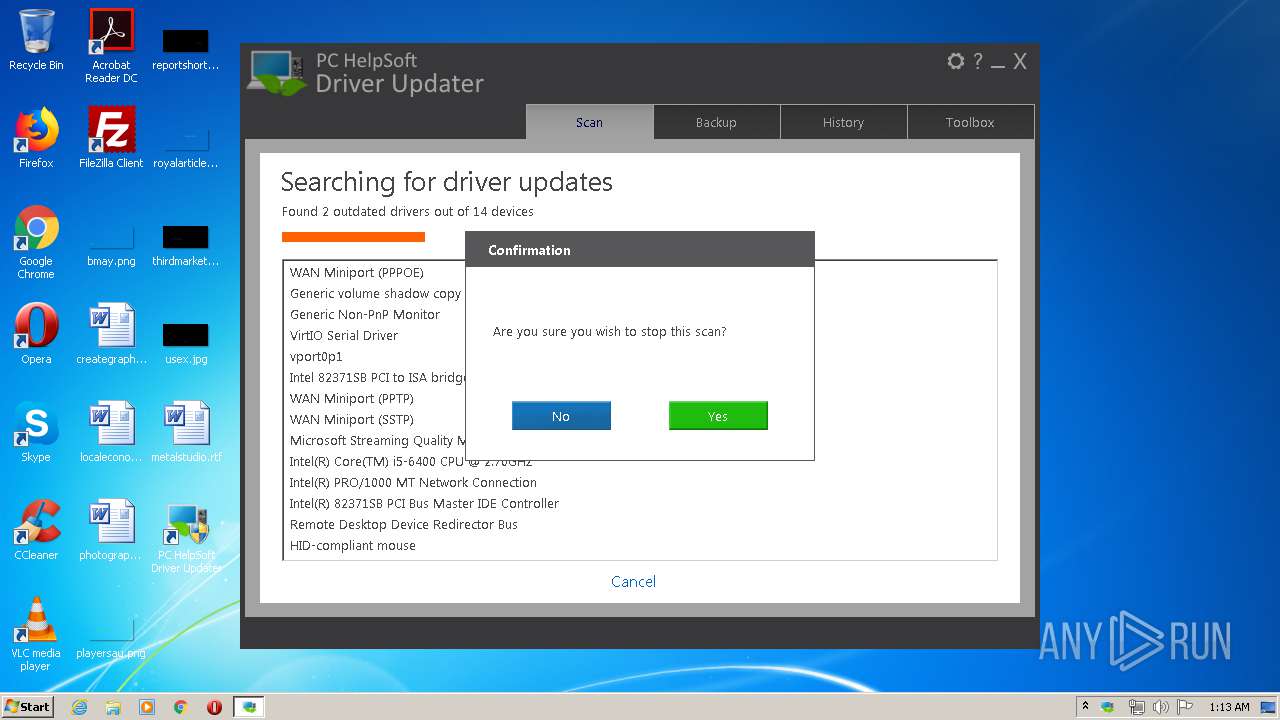Viewport: 1280px width, 720px height.
Task: Open Action Center flag icon
Action: click(x=1185, y=707)
